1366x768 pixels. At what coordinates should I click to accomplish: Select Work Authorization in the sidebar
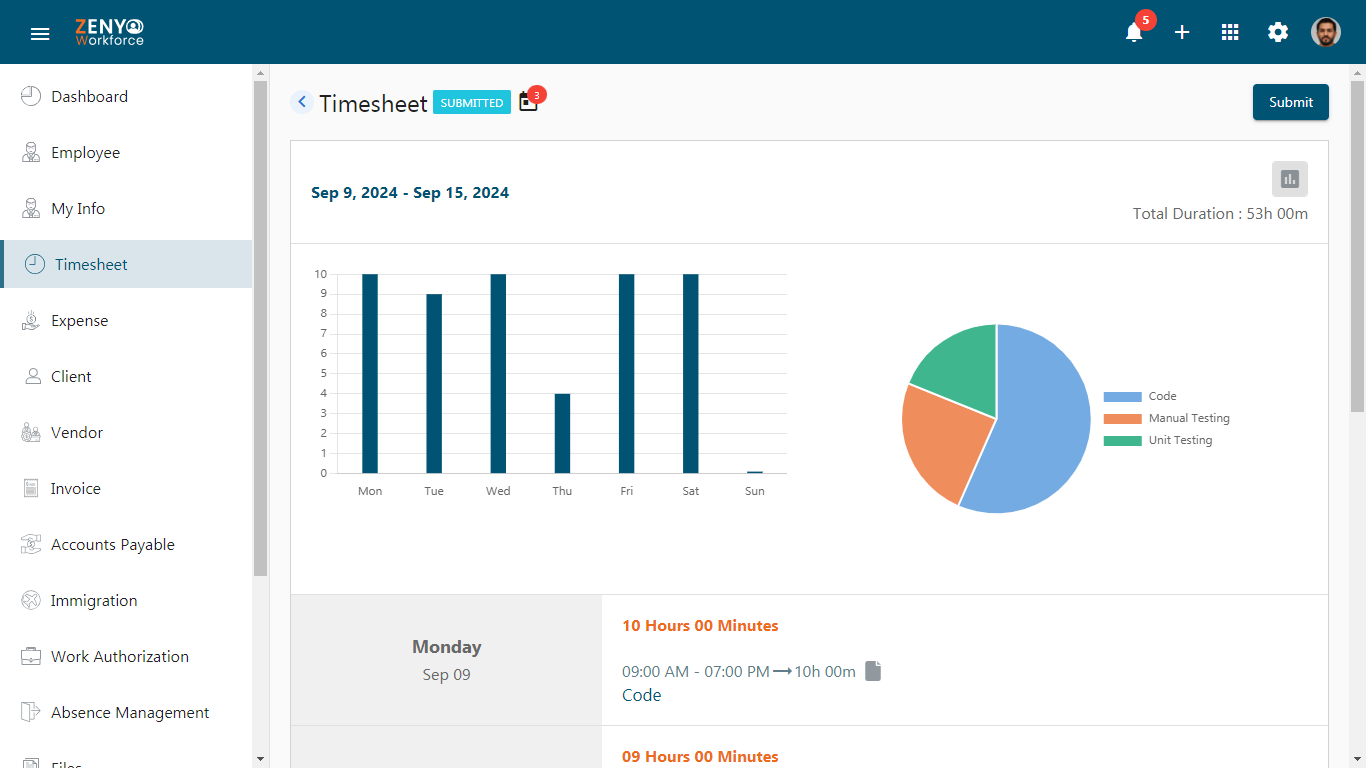(126, 656)
